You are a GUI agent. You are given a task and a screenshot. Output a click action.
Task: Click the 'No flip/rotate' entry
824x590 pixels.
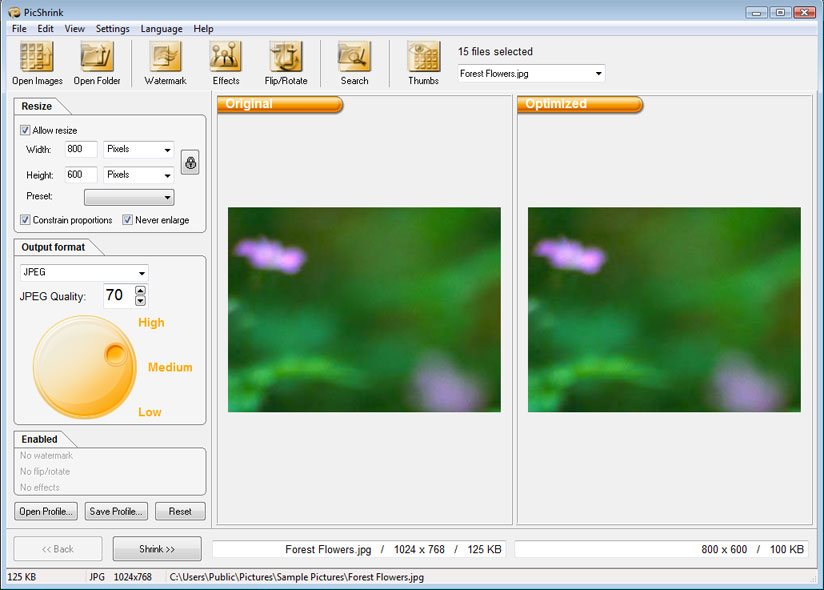(x=45, y=471)
